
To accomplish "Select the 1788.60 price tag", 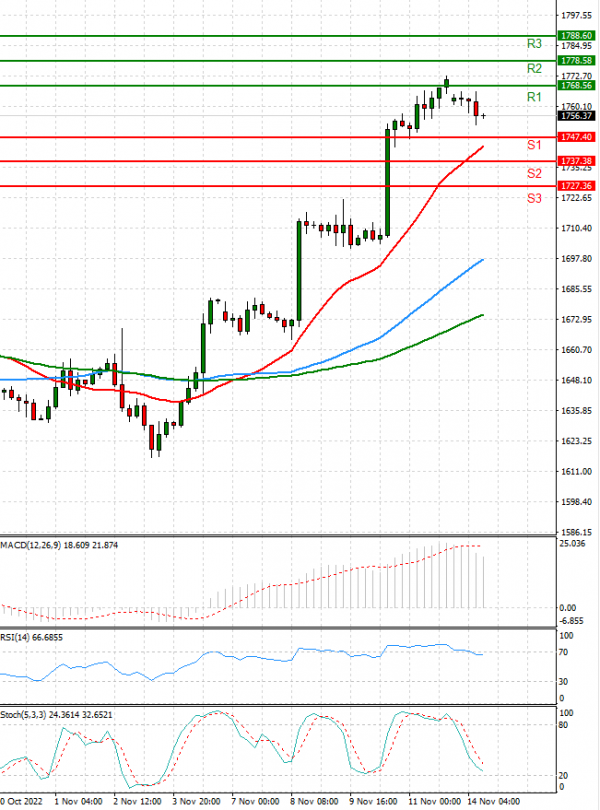I will tap(576, 36).
